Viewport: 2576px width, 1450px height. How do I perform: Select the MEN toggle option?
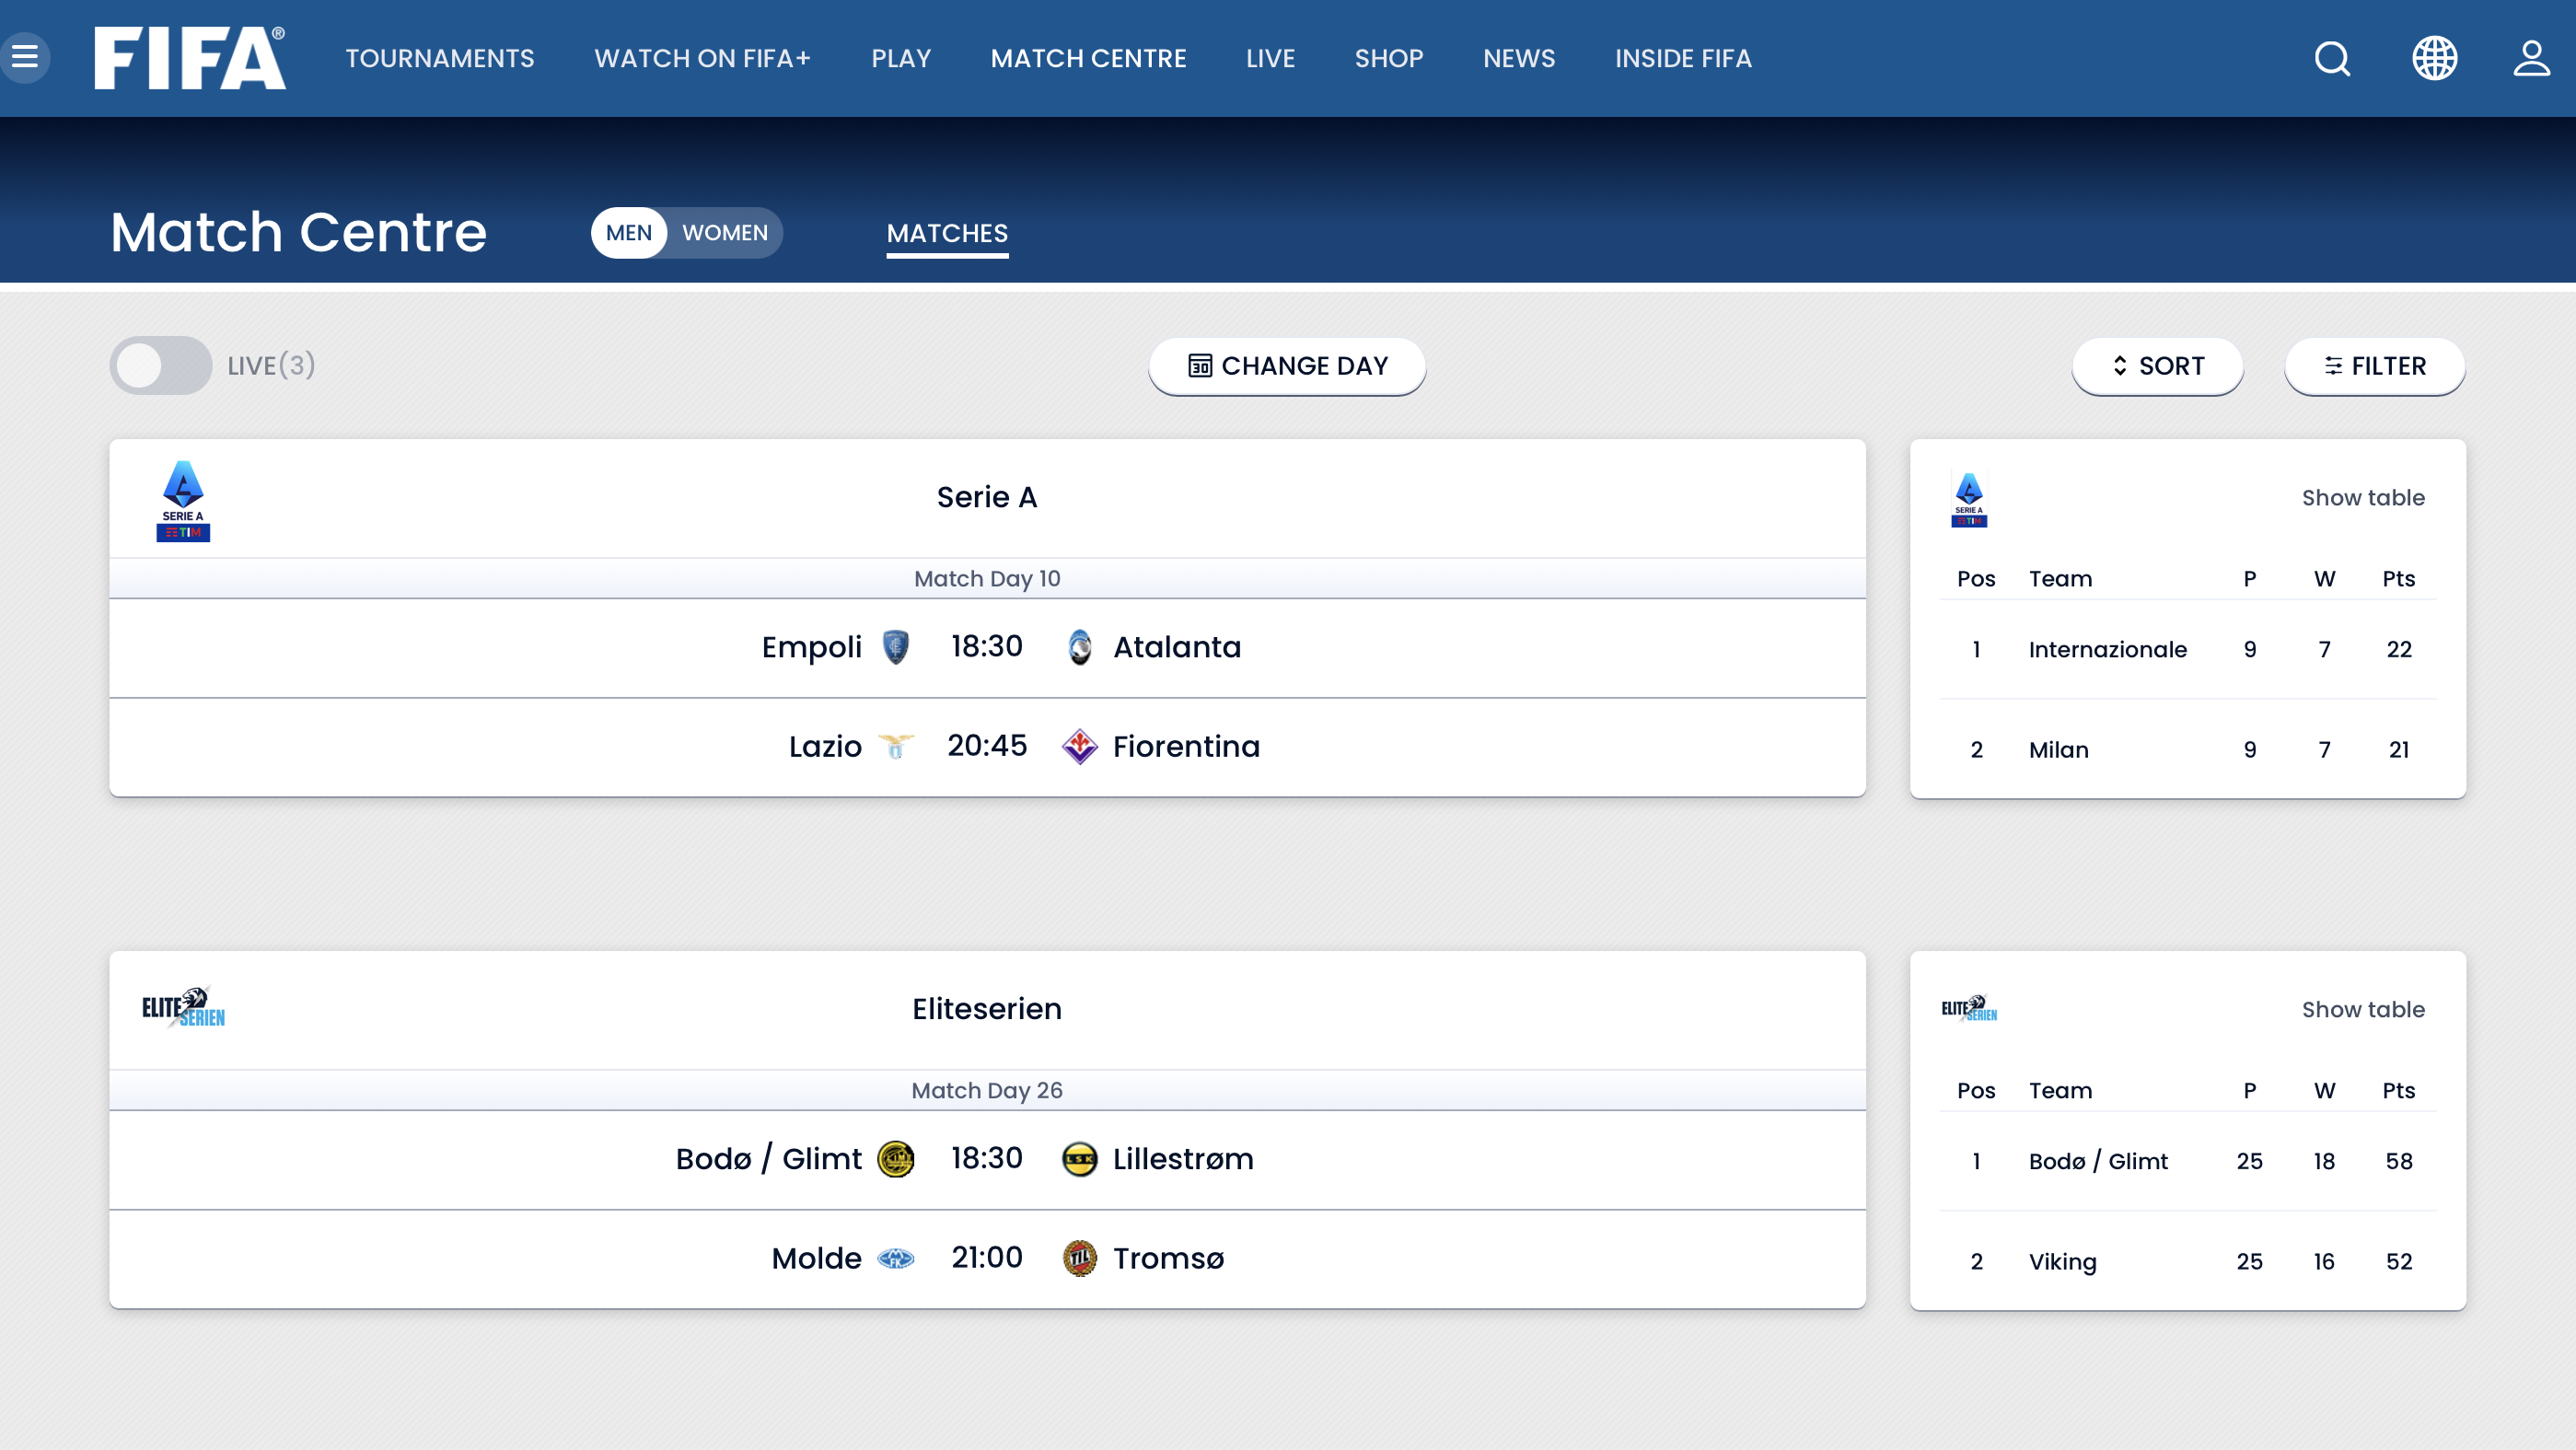628,233
